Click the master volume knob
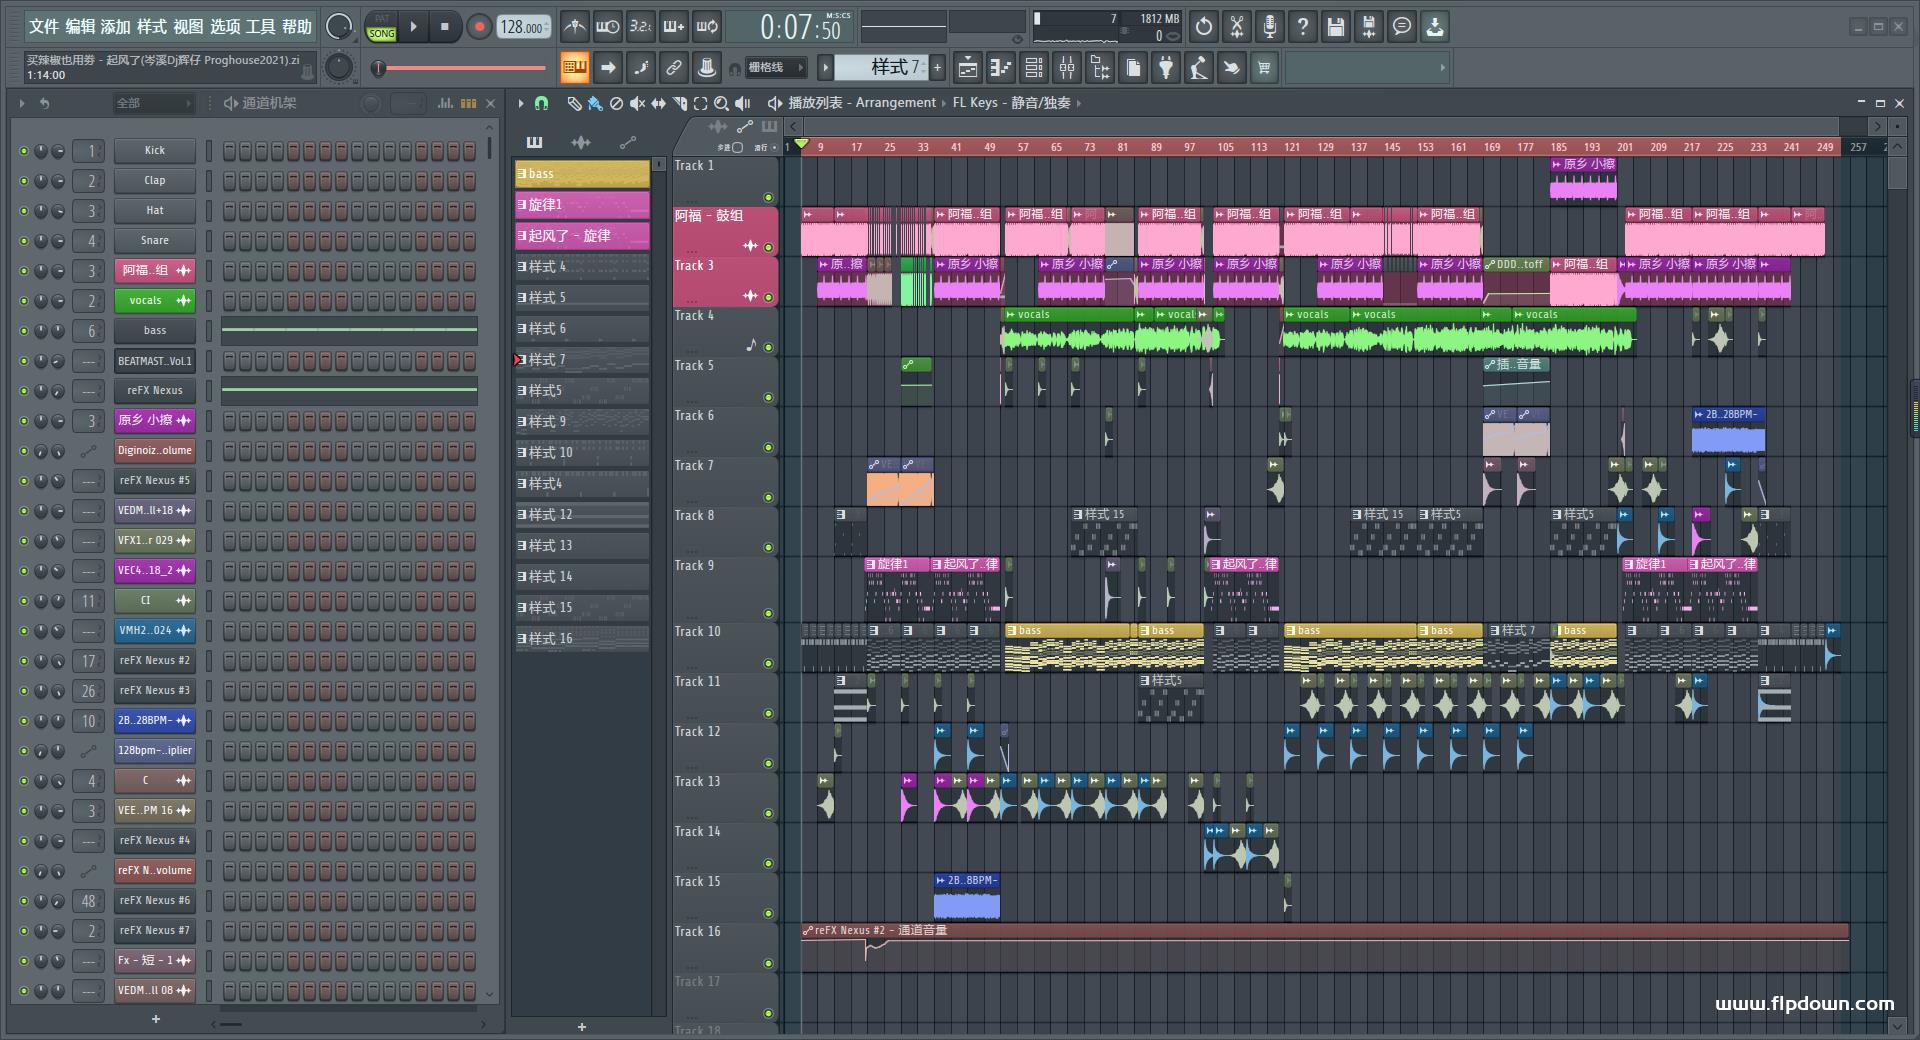This screenshot has height=1040, width=1920. click(x=340, y=27)
